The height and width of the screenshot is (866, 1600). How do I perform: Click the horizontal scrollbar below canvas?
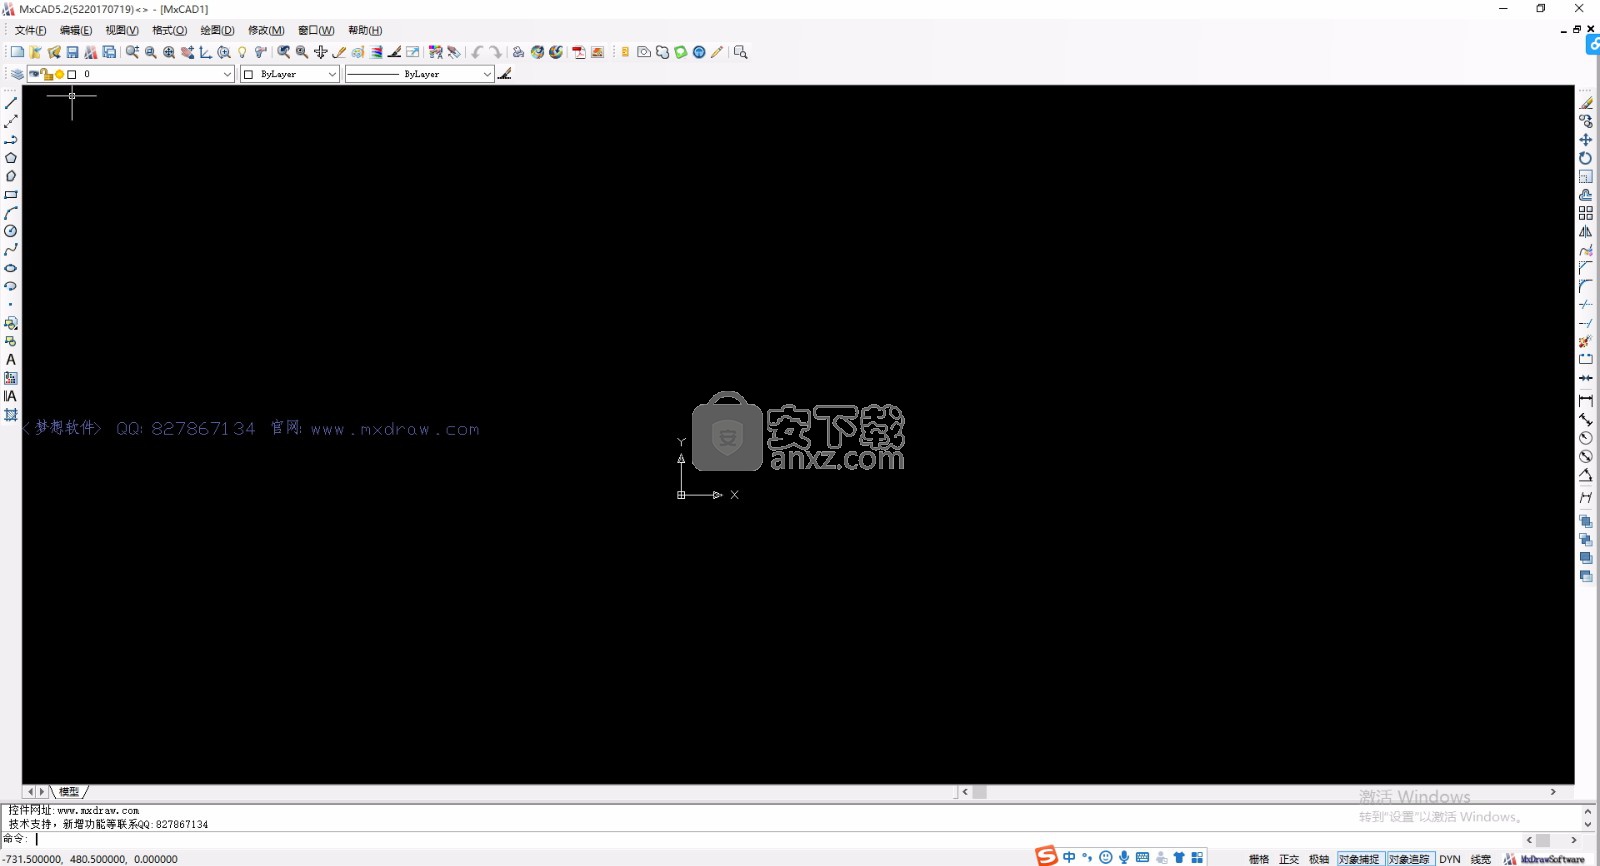click(1260, 792)
